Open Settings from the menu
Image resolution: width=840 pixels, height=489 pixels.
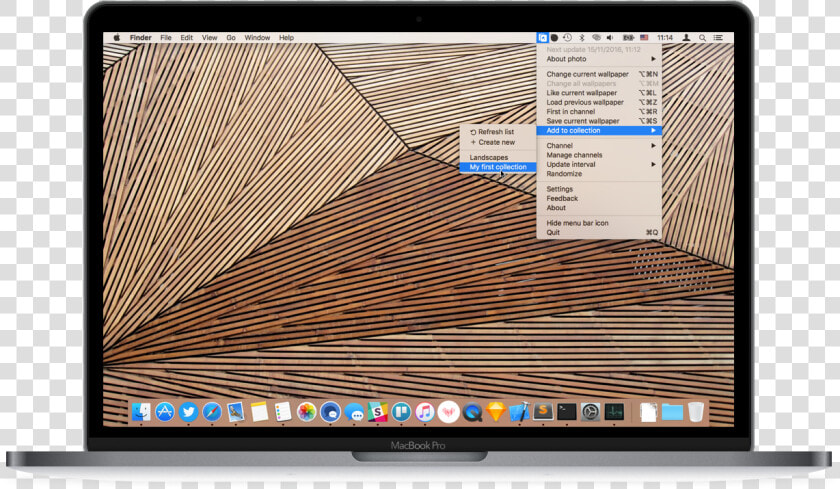pyautogui.click(x=599, y=189)
